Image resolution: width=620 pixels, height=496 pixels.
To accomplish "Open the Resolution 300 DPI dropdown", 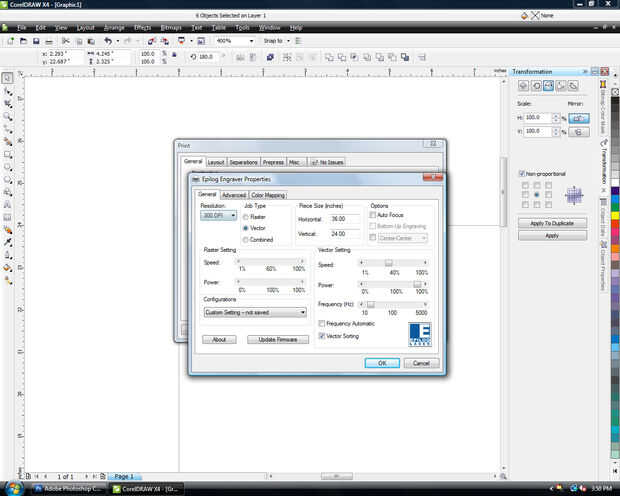I will coord(218,216).
